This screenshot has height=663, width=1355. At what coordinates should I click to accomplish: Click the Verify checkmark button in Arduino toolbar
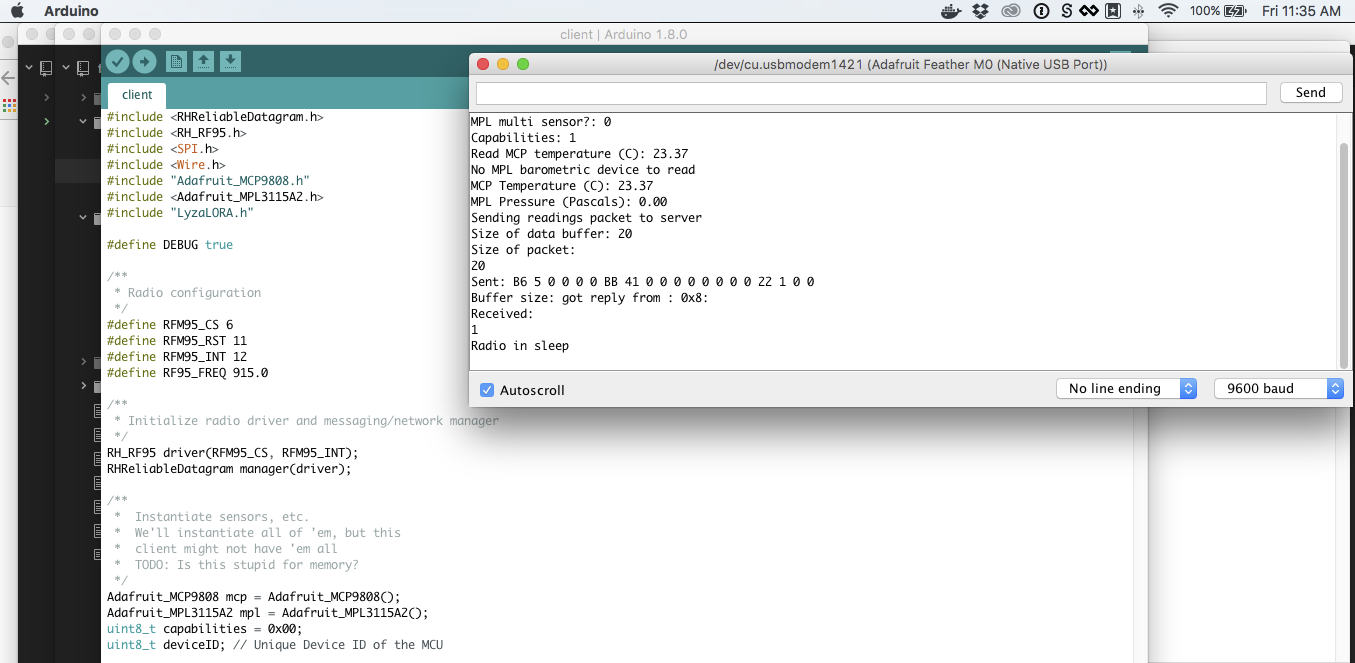118,62
